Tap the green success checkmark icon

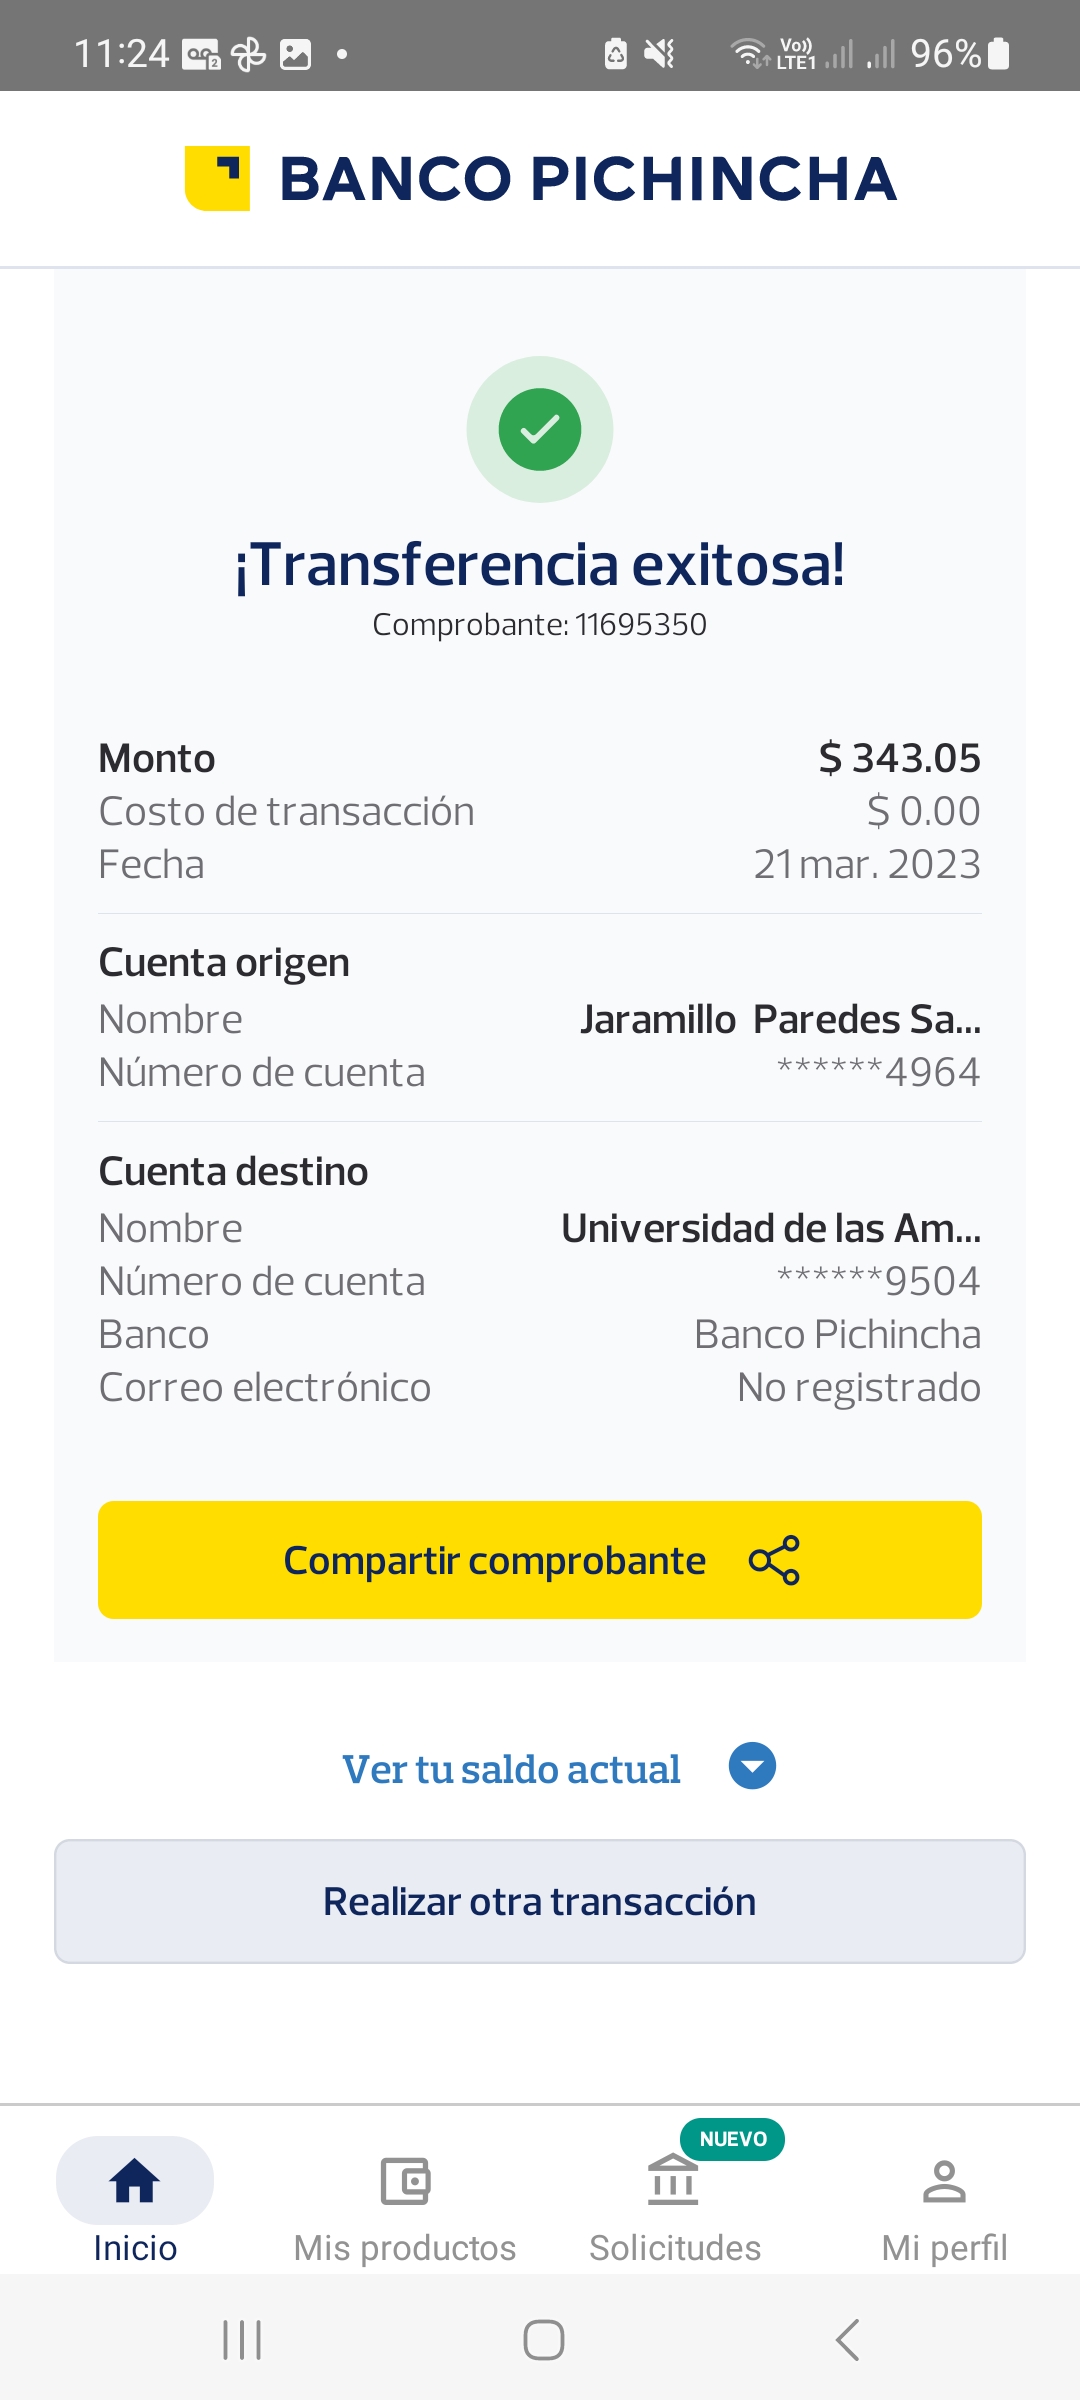point(540,429)
